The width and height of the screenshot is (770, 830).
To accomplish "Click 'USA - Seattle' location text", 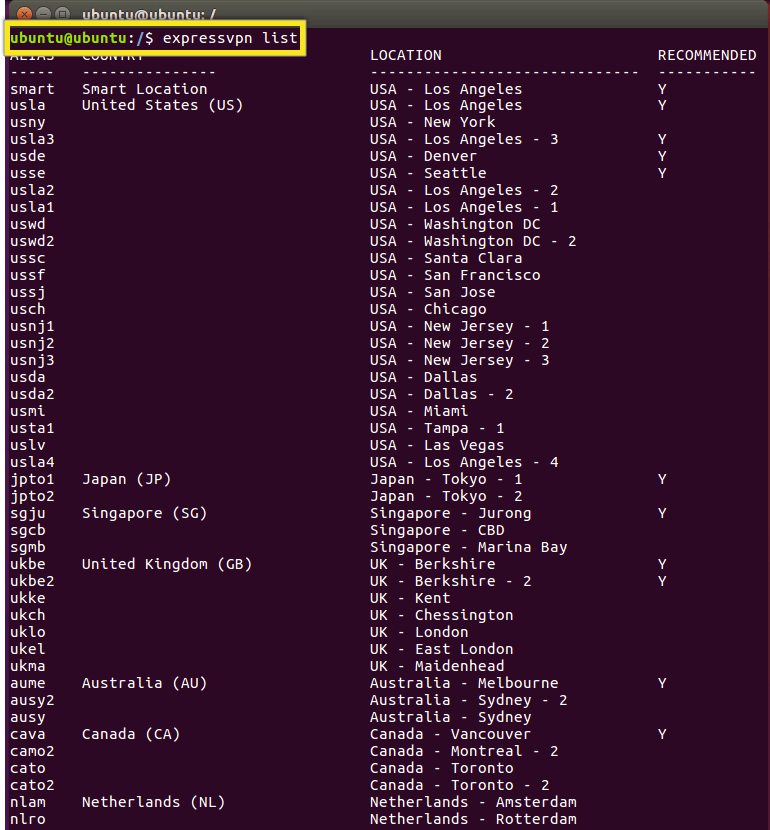I will (x=428, y=173).
